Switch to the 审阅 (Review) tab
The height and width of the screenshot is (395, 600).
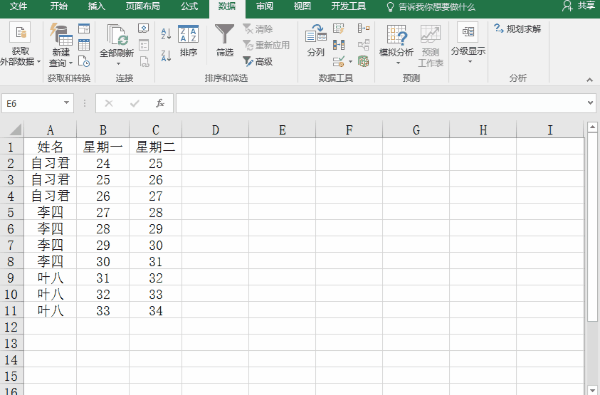(265, 7)
